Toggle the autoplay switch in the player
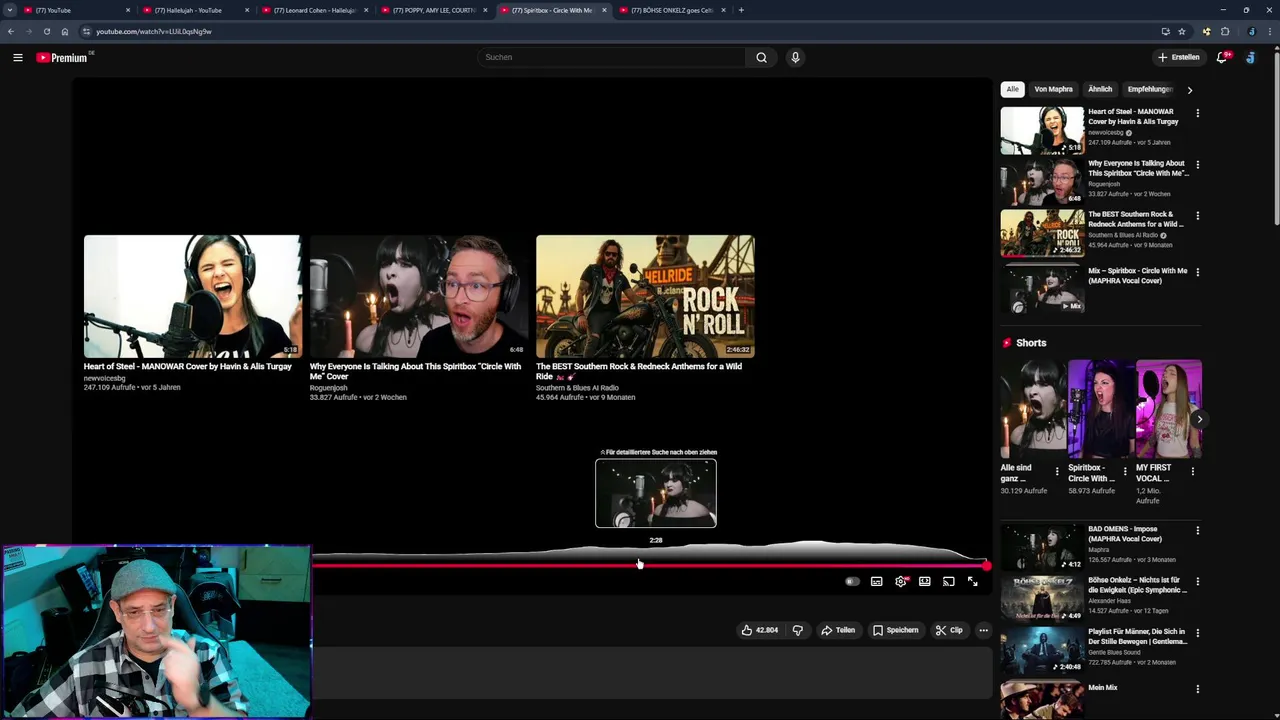 pyautogui.click(x=852, y=581)
